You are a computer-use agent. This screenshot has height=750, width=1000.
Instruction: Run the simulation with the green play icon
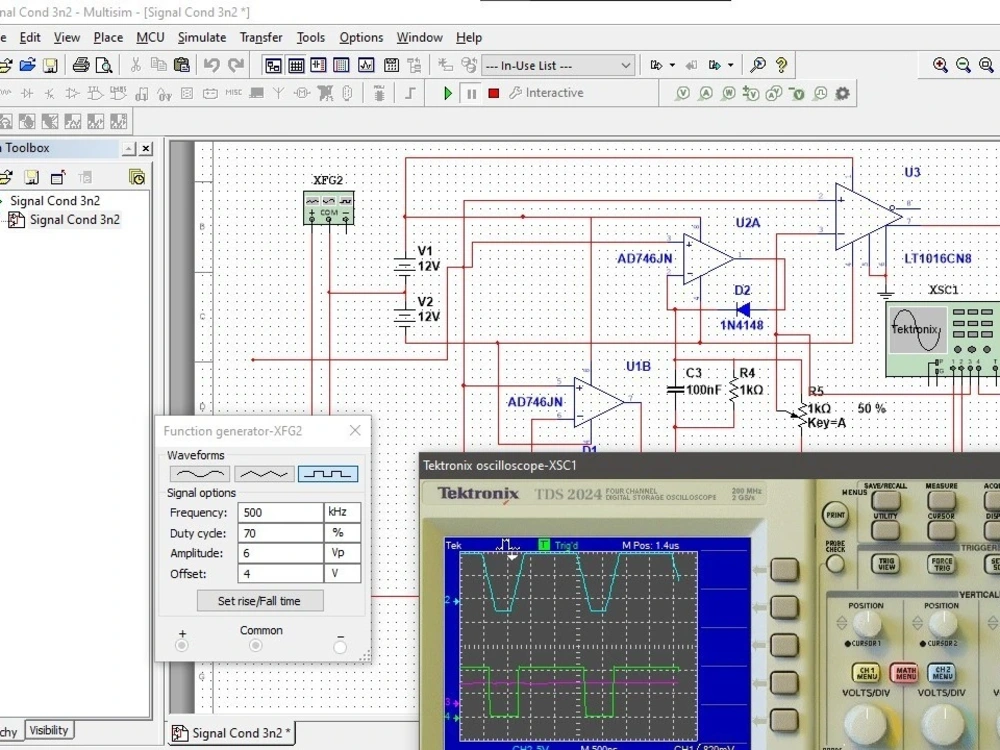pyautogui.click(x=447, y=93)
